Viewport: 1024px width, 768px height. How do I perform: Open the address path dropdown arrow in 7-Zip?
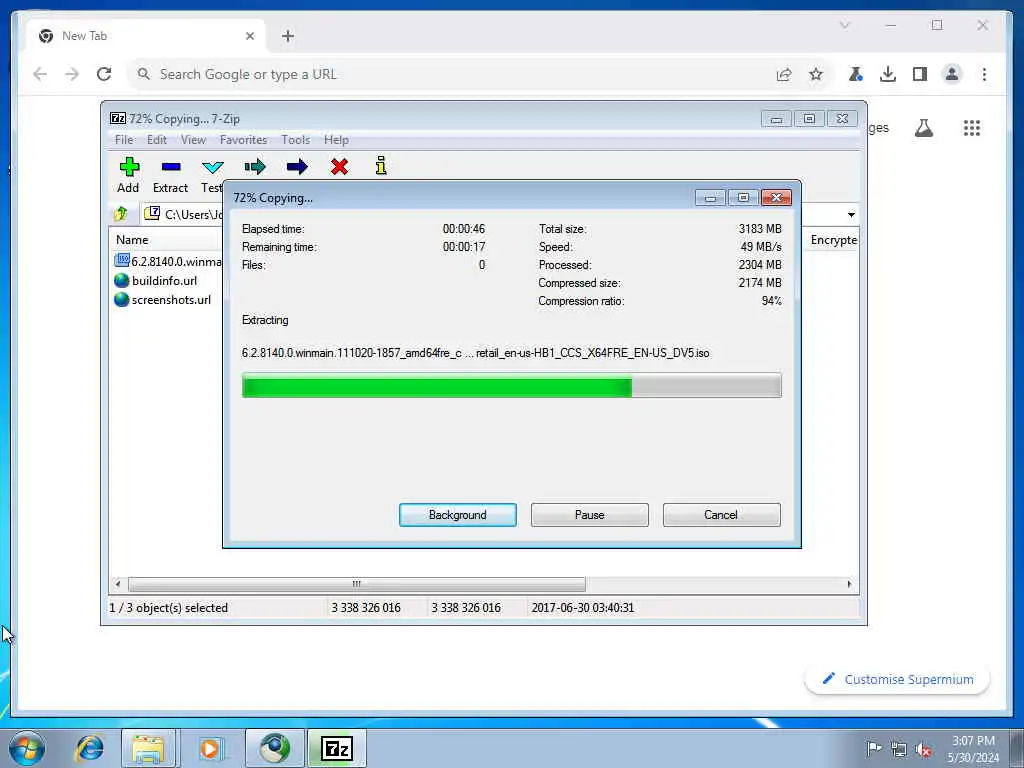tap(851, 215)
